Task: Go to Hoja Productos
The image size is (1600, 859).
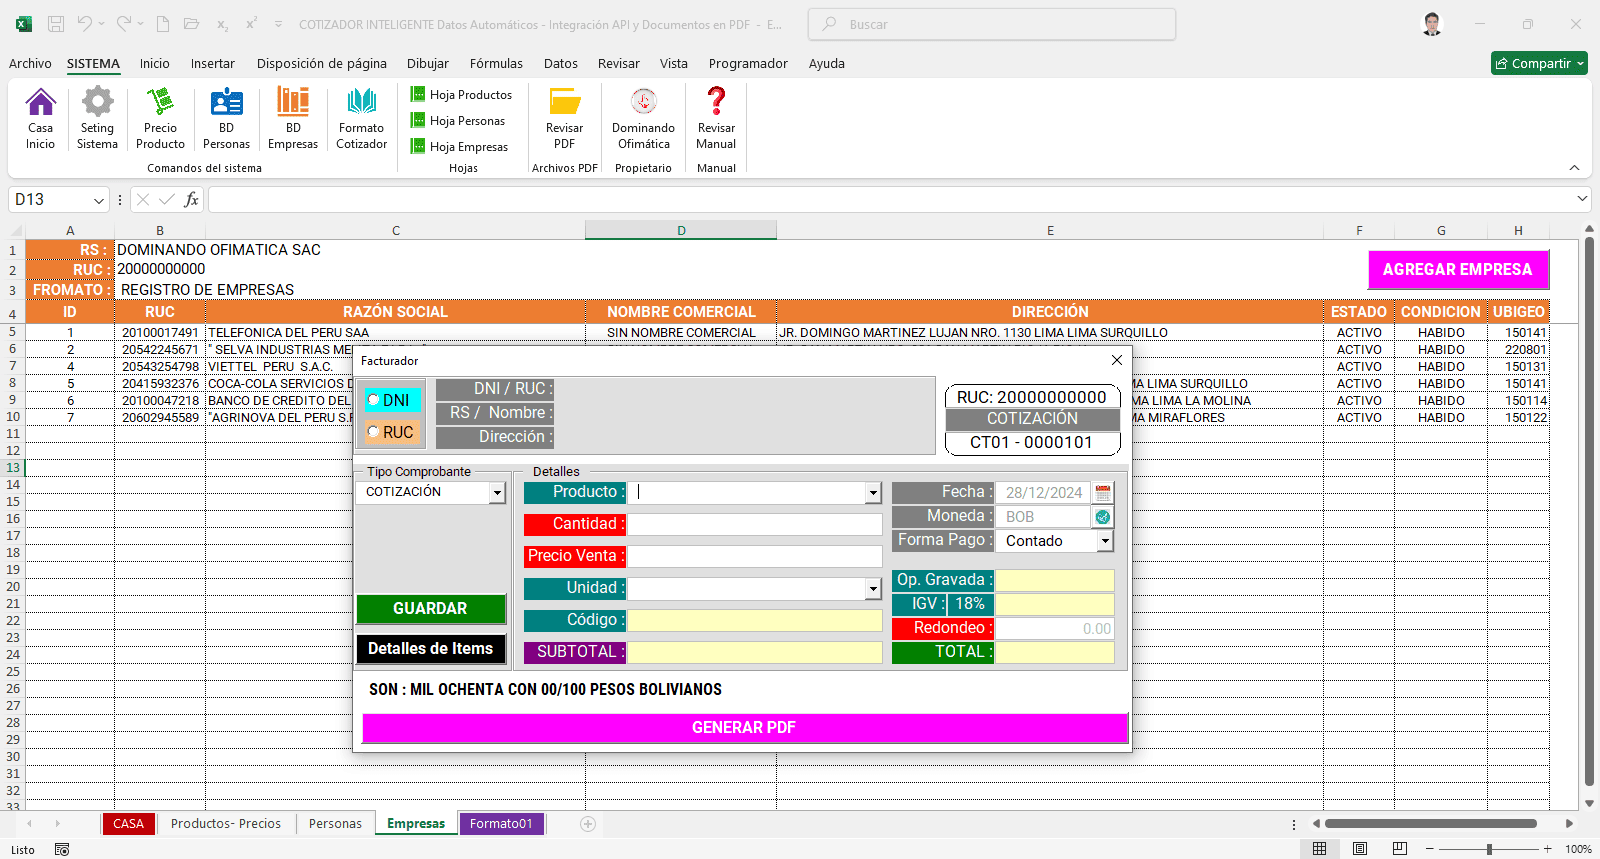Action: point(461,94)
